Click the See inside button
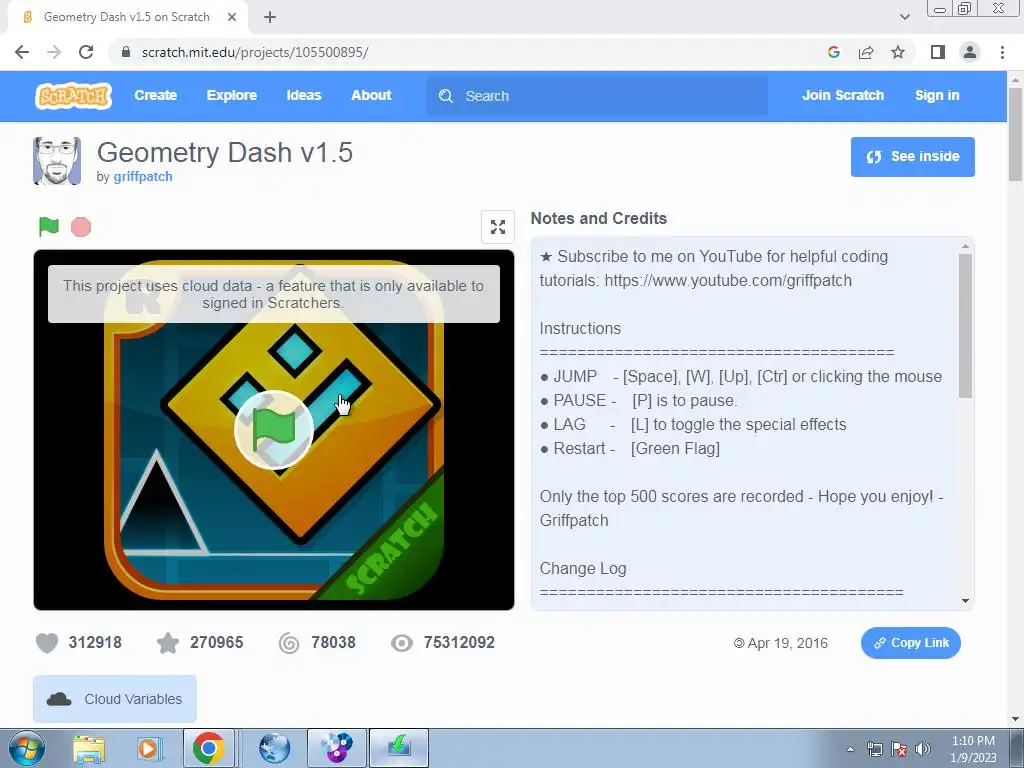 912,157
